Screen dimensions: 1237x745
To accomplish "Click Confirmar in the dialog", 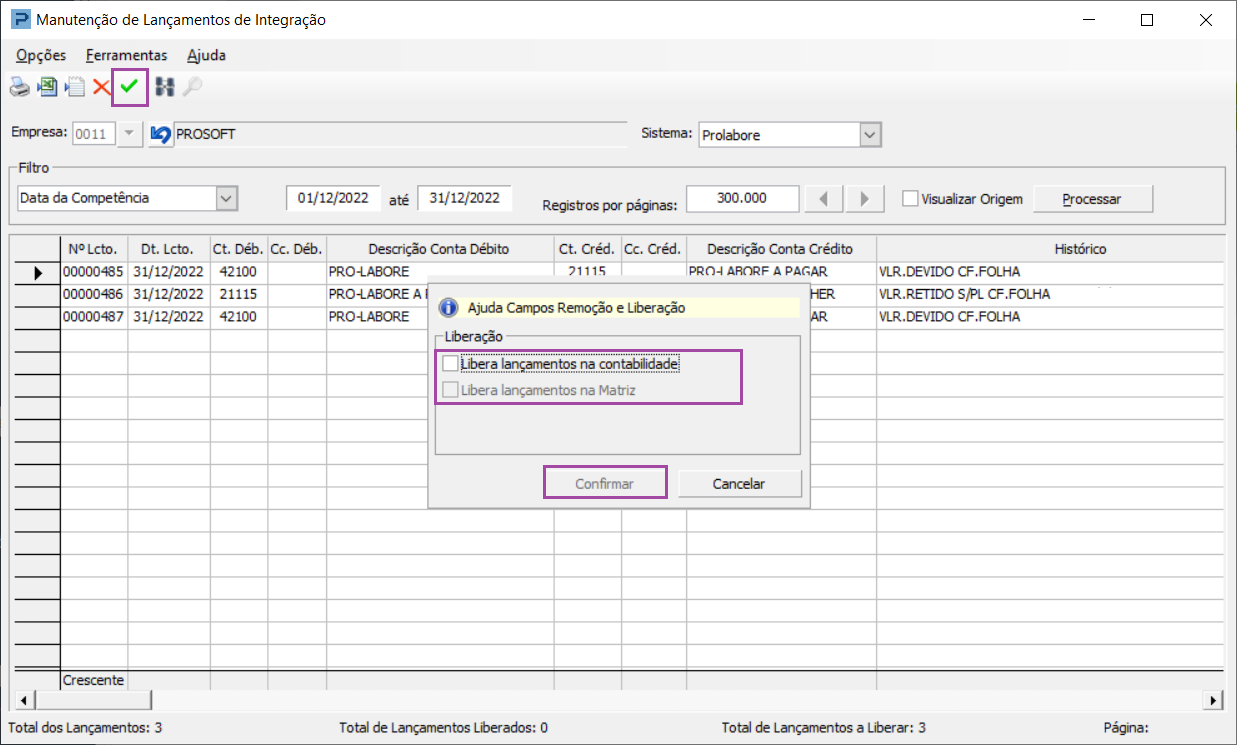I will (605, 483).
